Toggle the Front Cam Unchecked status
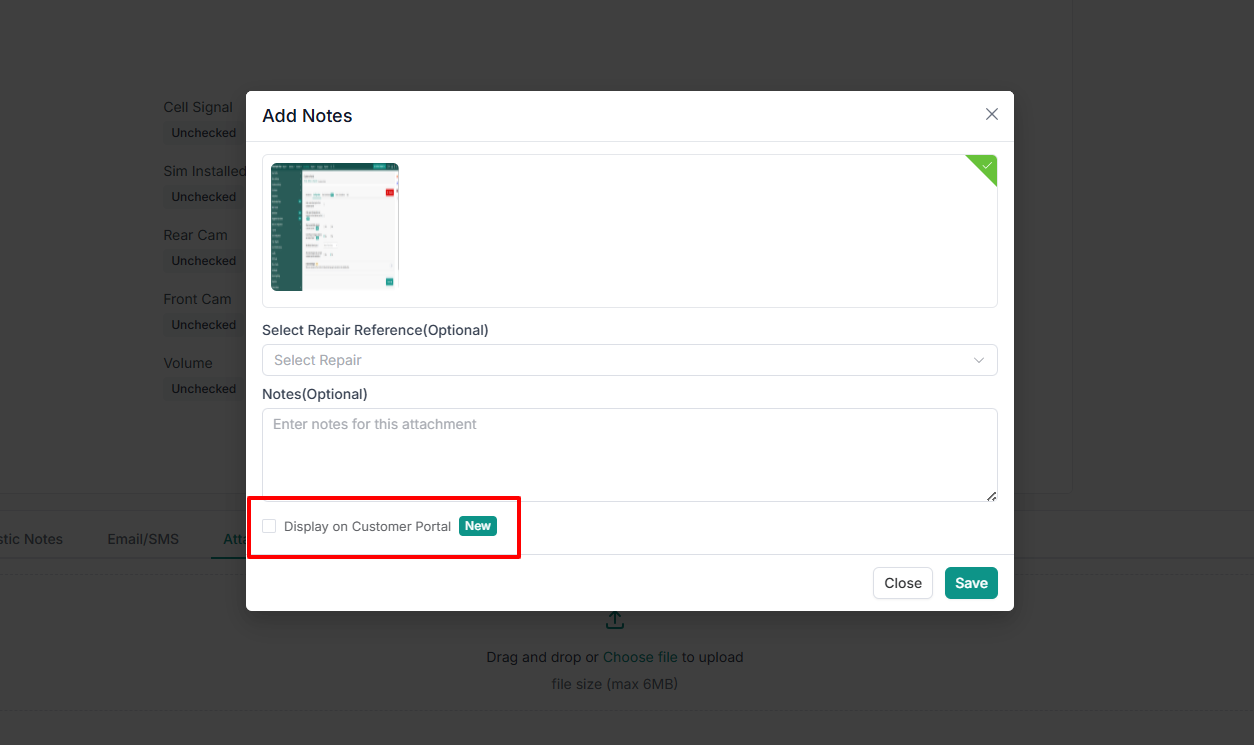This screenshot has height=745, width=1254. click(x=204, y=325)
